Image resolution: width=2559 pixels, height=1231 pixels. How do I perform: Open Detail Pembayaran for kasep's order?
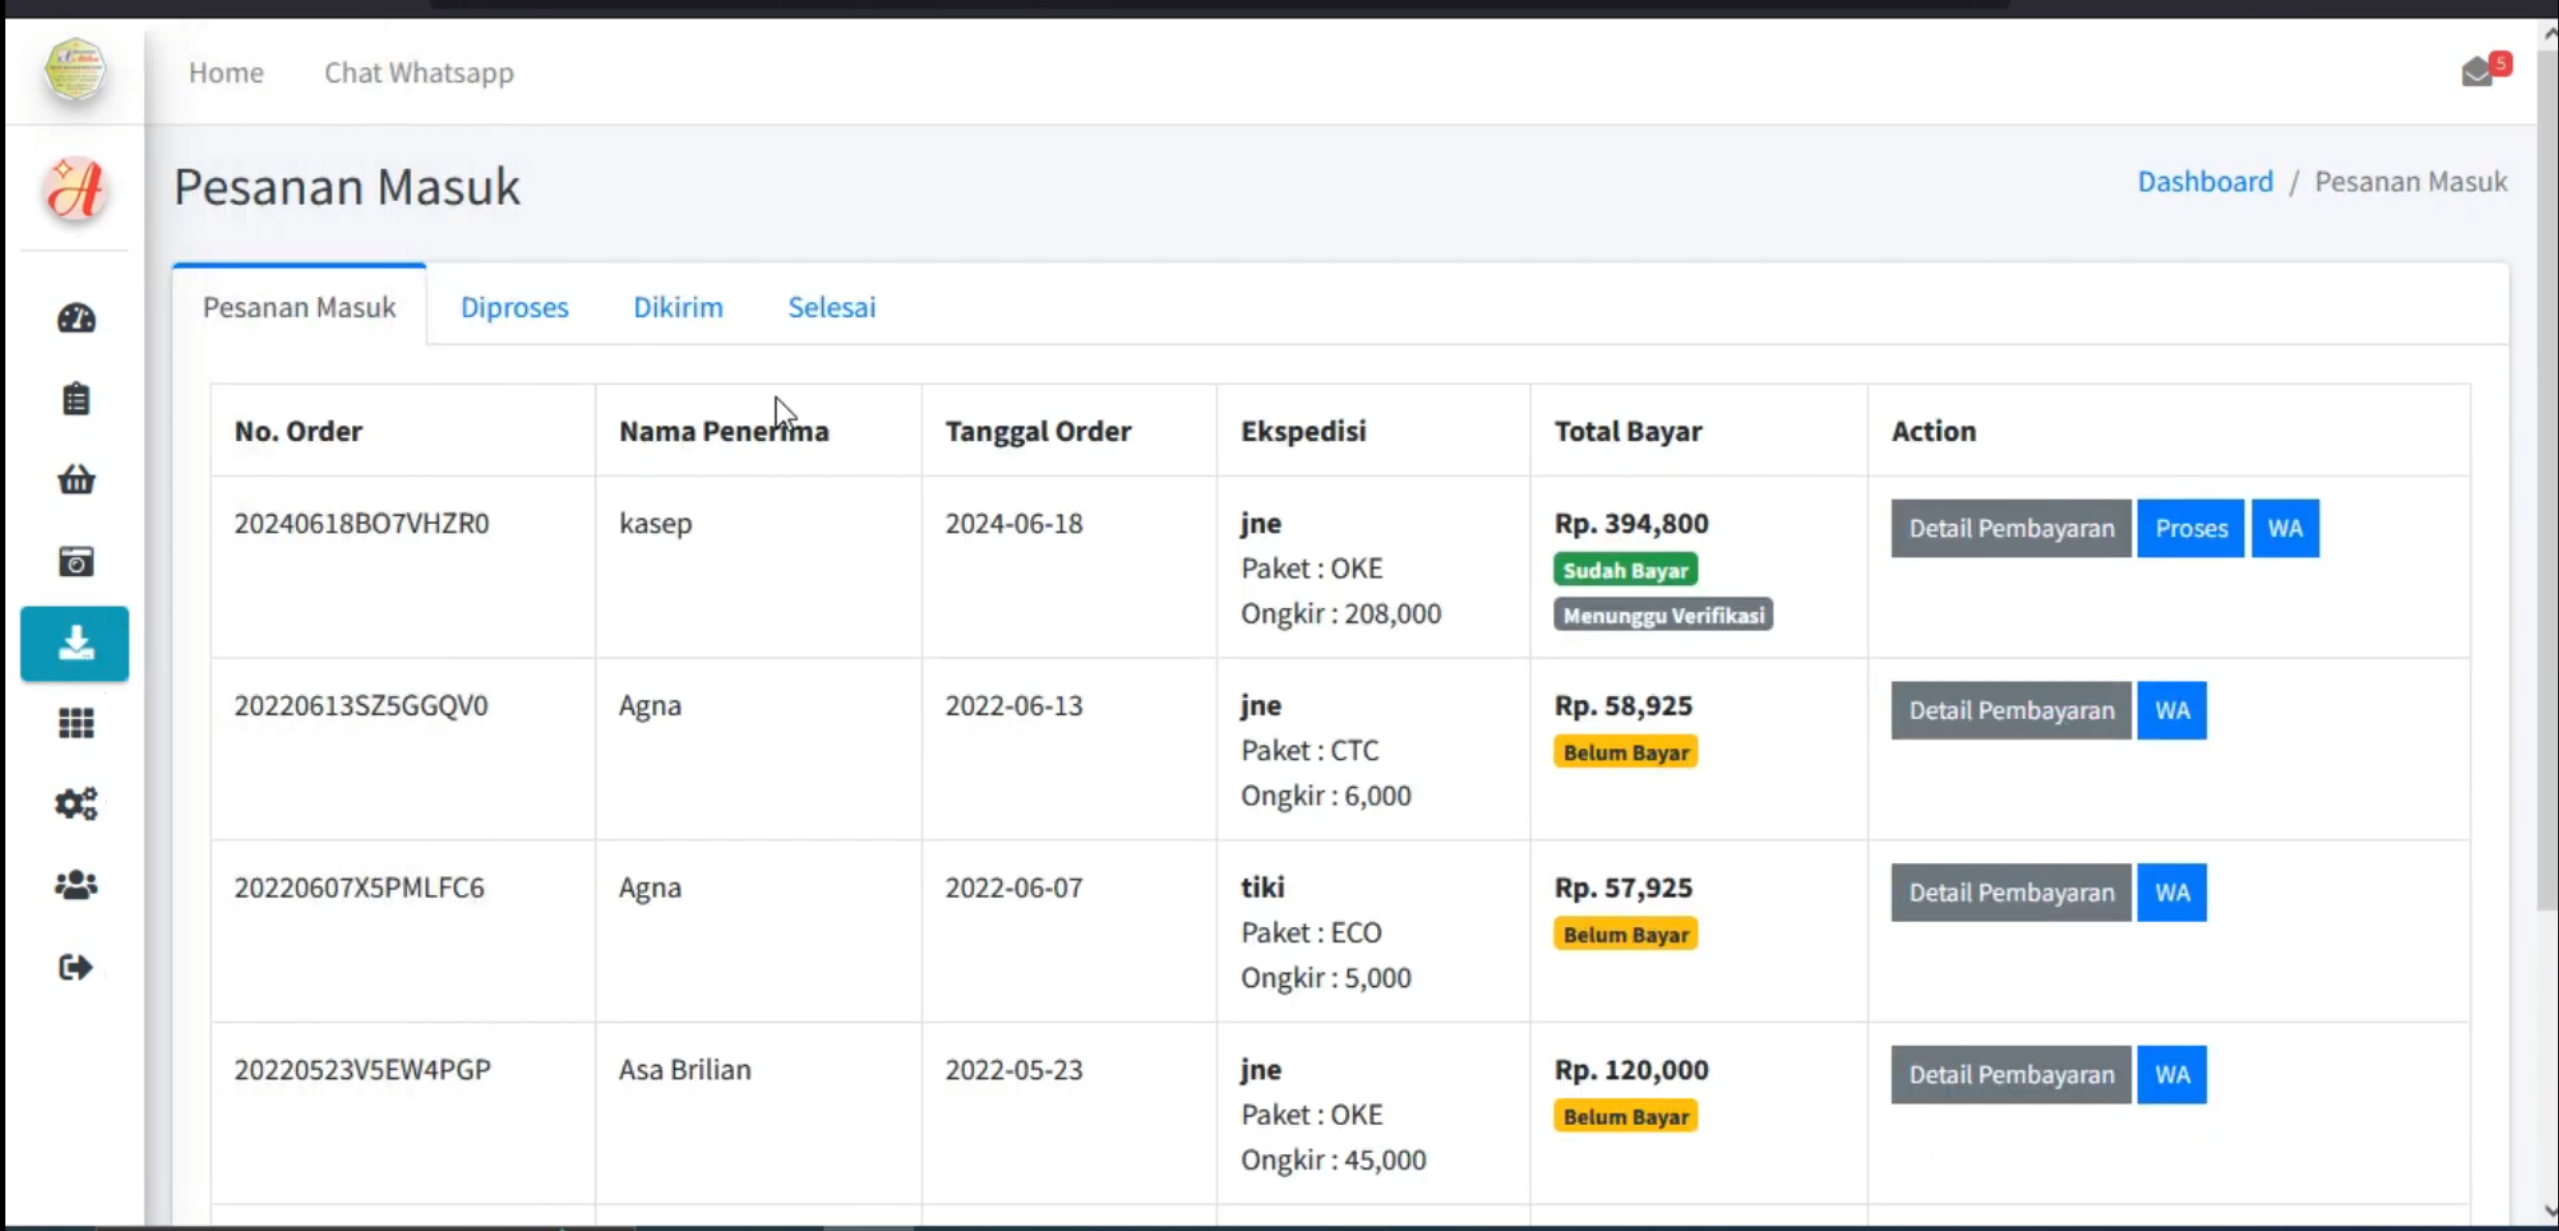point(2011,528)
